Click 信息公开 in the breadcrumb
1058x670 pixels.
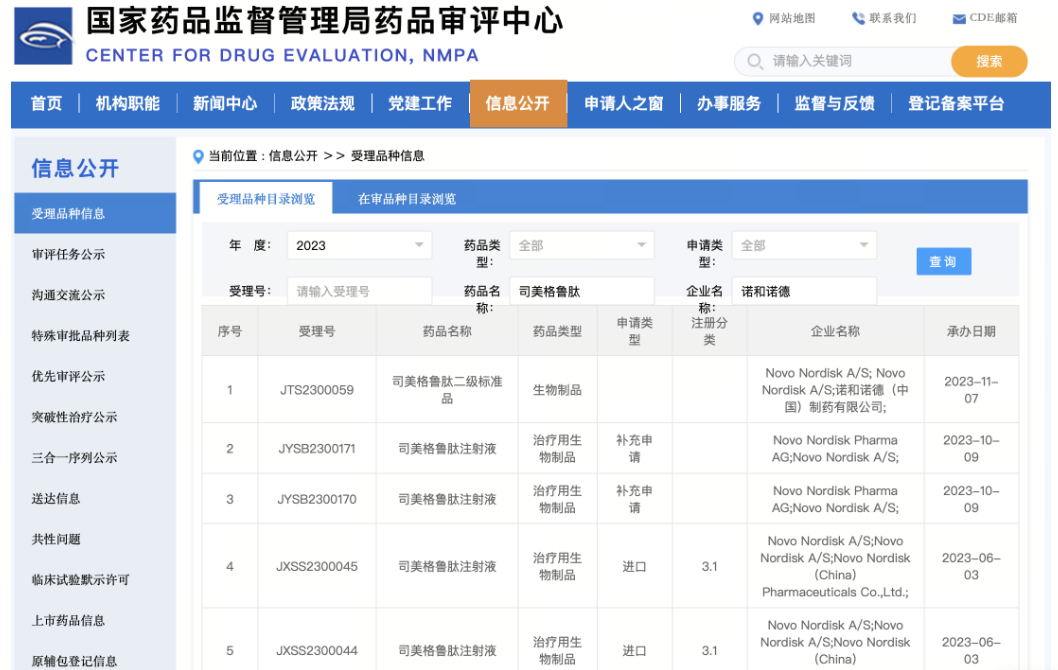click(293, 156)
